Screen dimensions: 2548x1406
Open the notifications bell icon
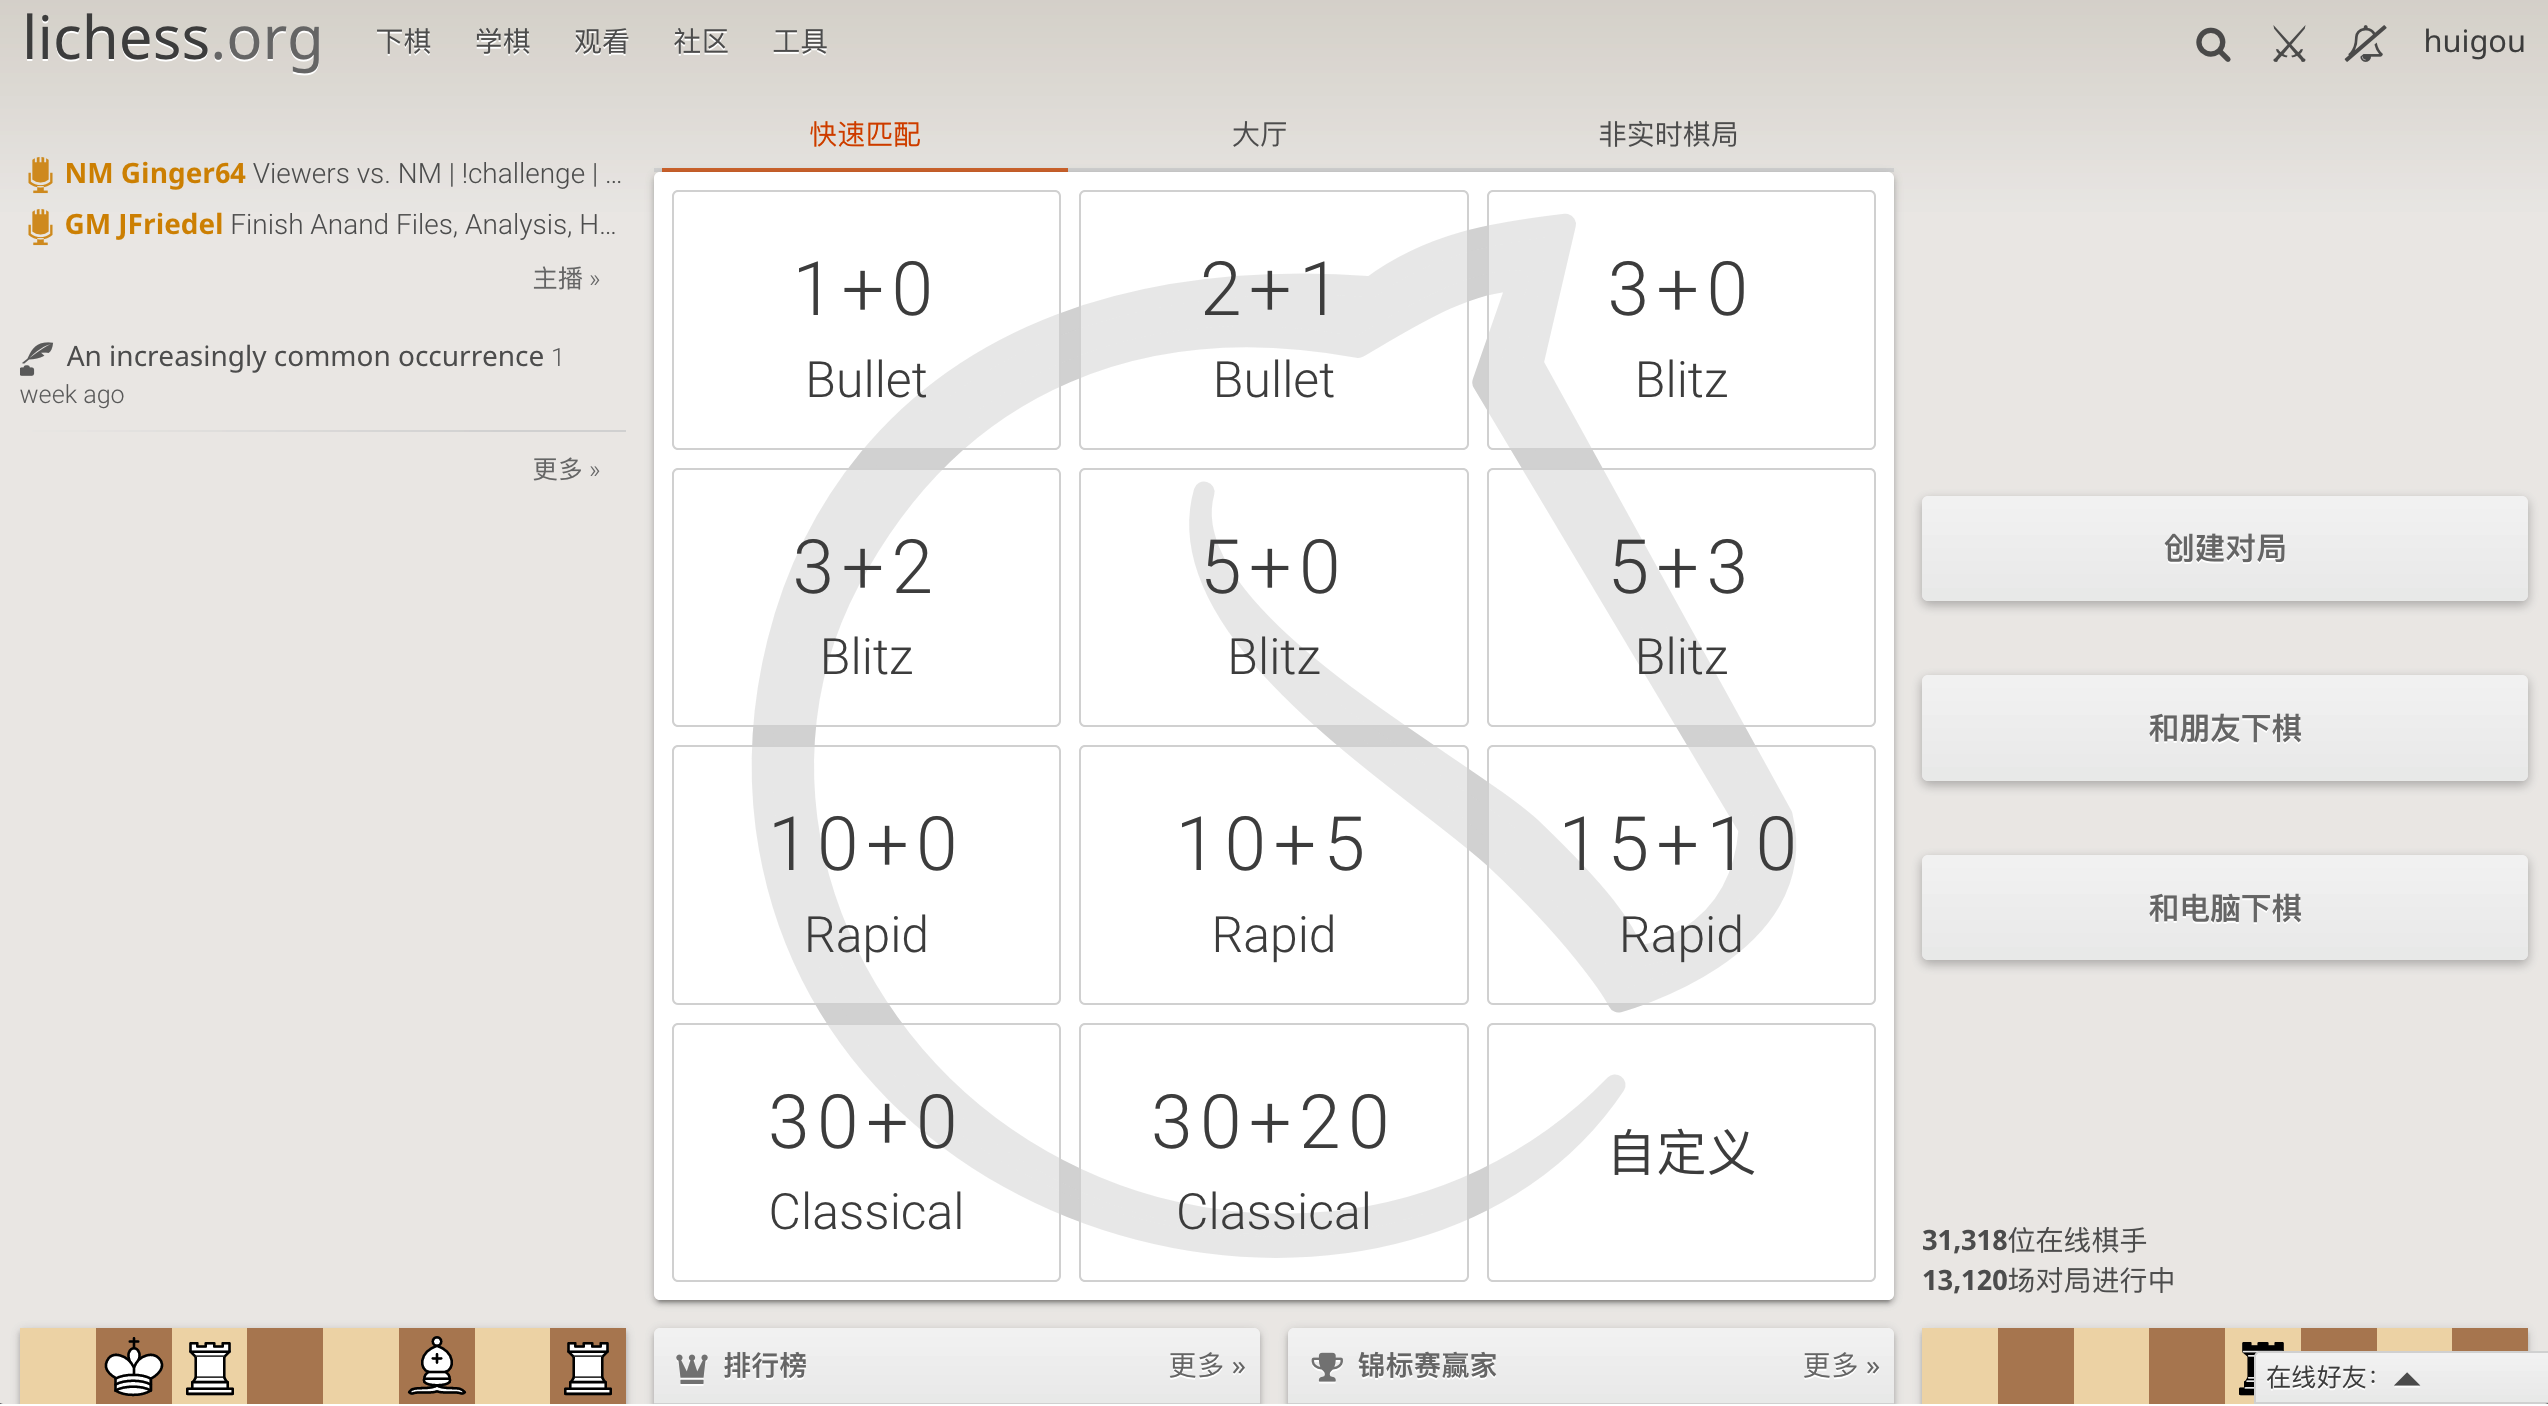[x=2364, y=45]
